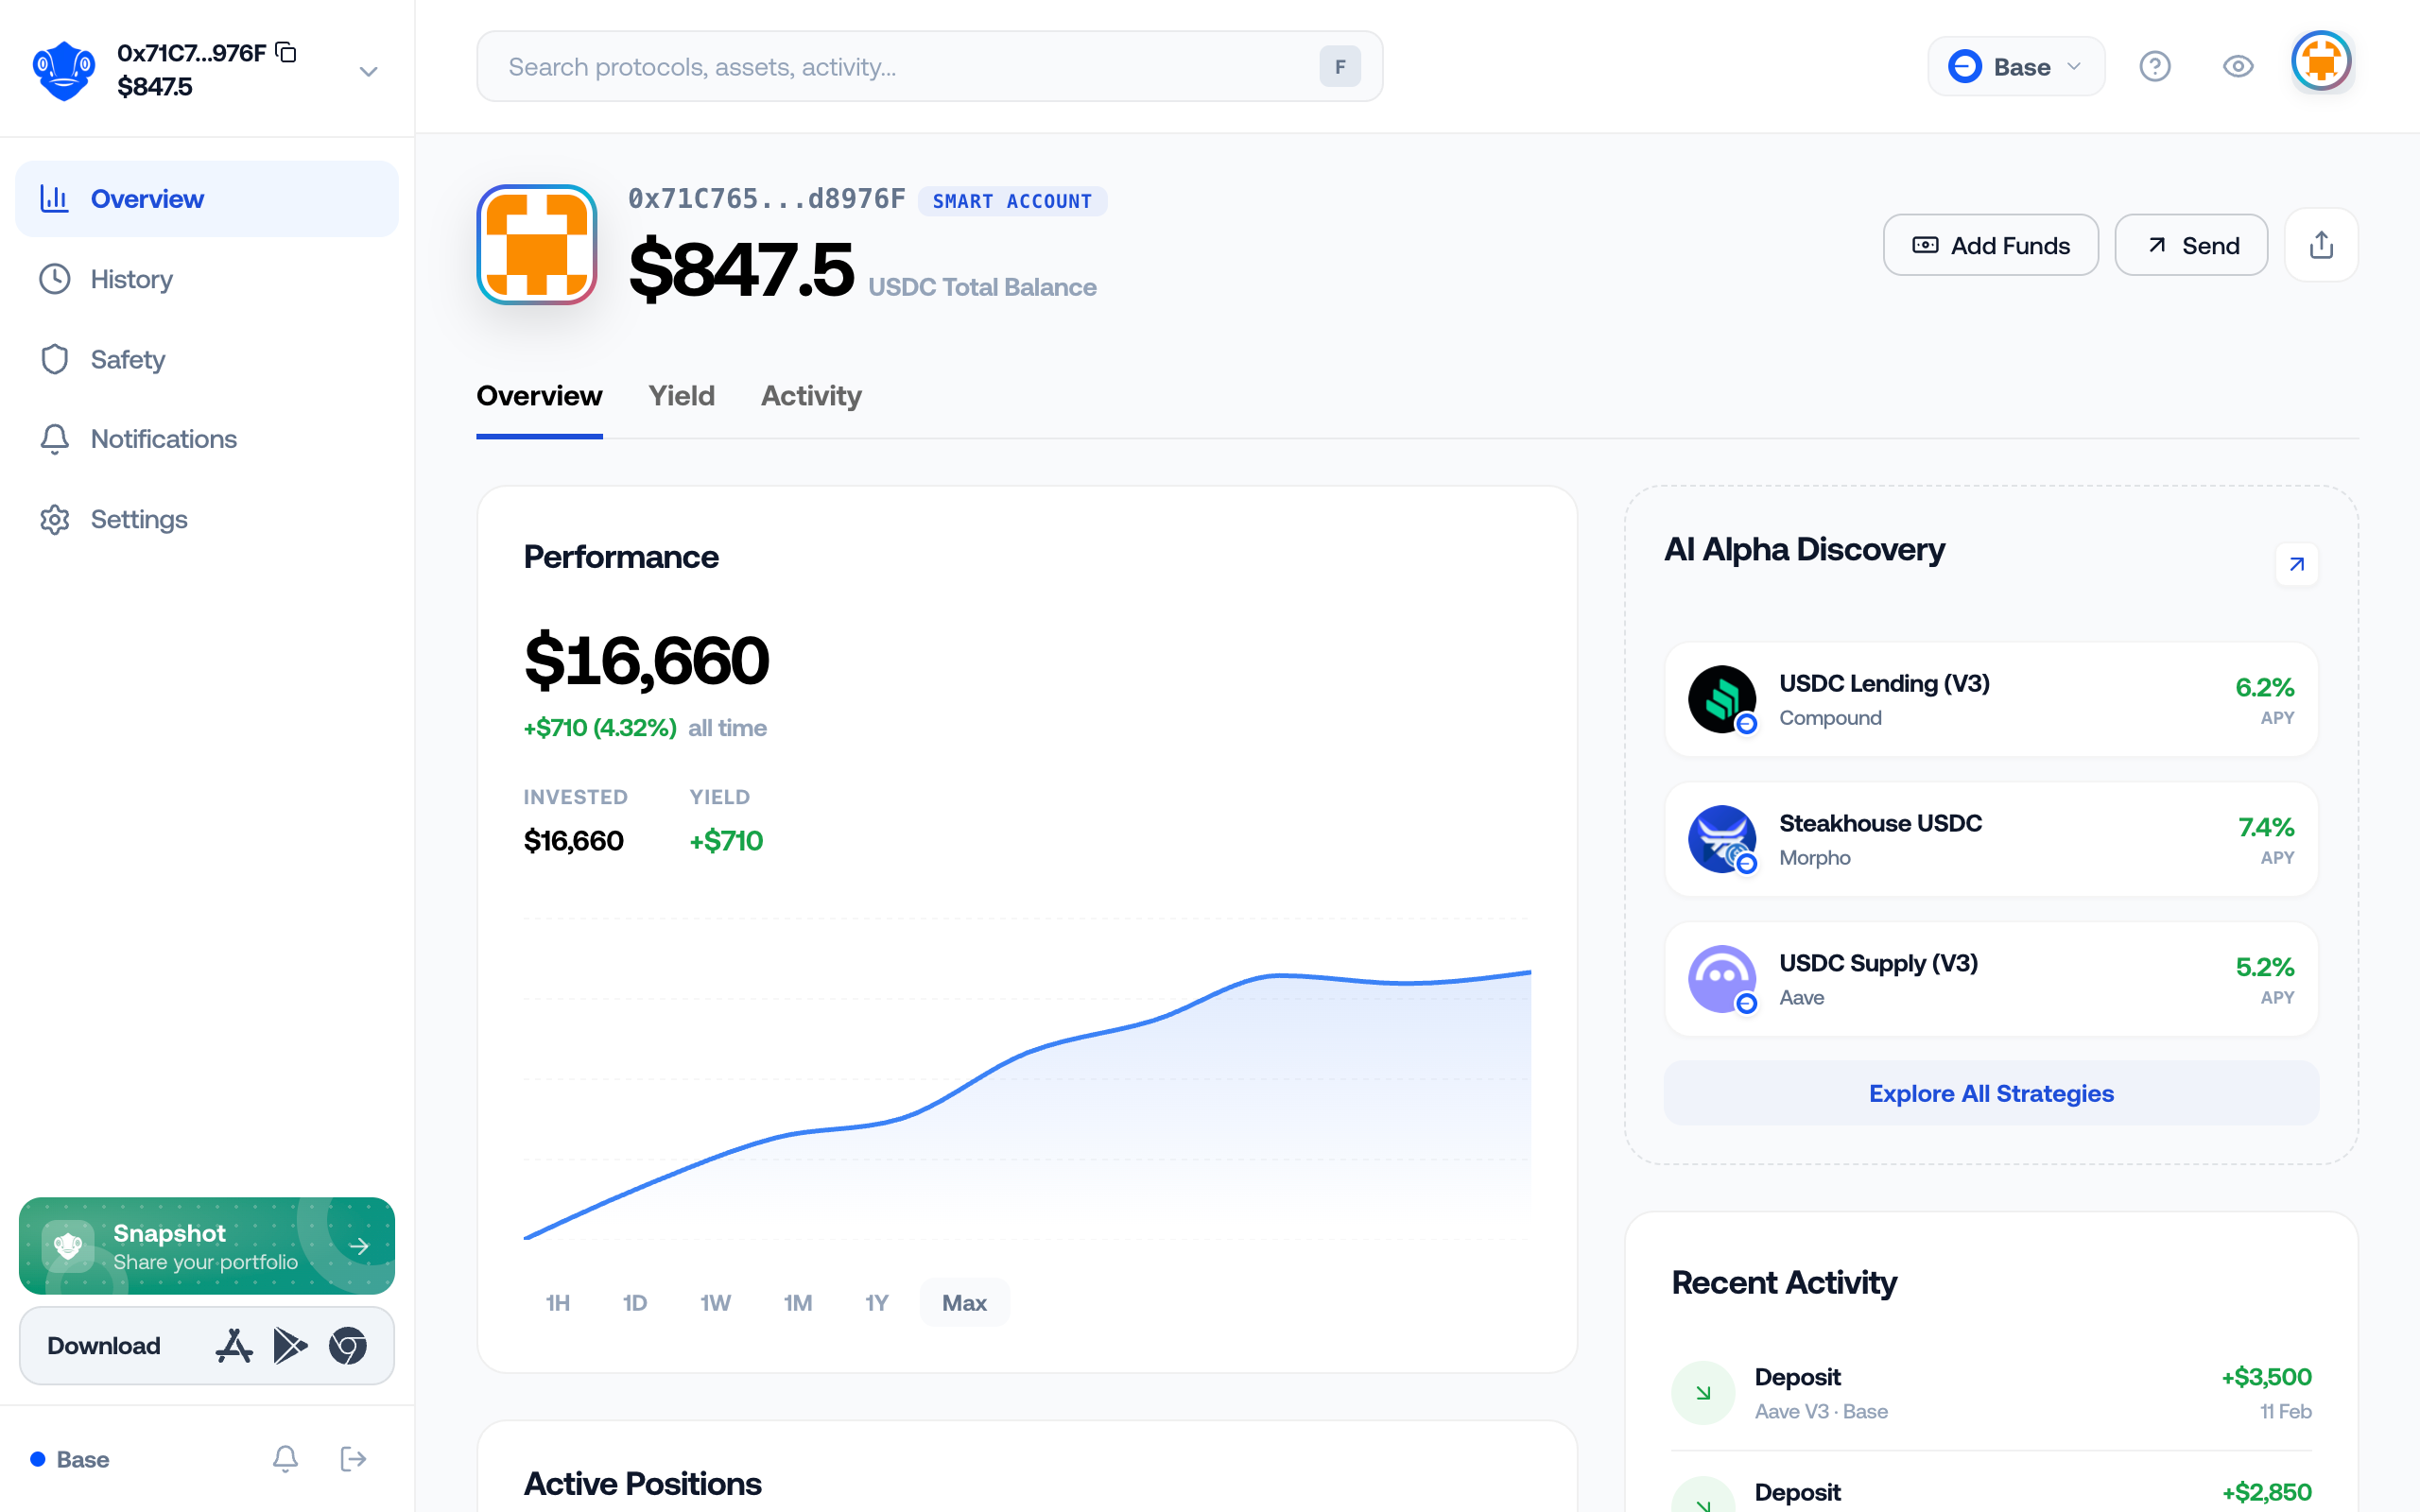
Task: Click the share upload icon button
Action: tap(2321, 245)
